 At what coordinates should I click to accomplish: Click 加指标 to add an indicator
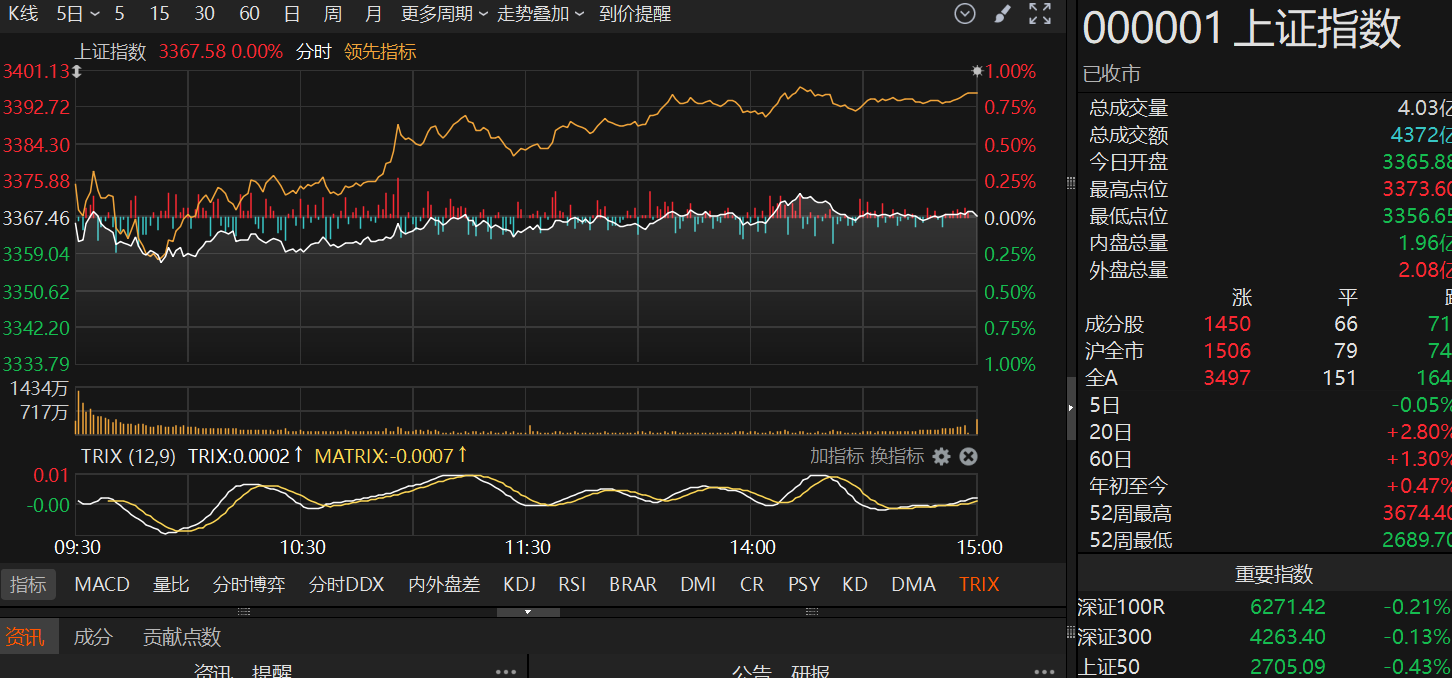point(836,456)
